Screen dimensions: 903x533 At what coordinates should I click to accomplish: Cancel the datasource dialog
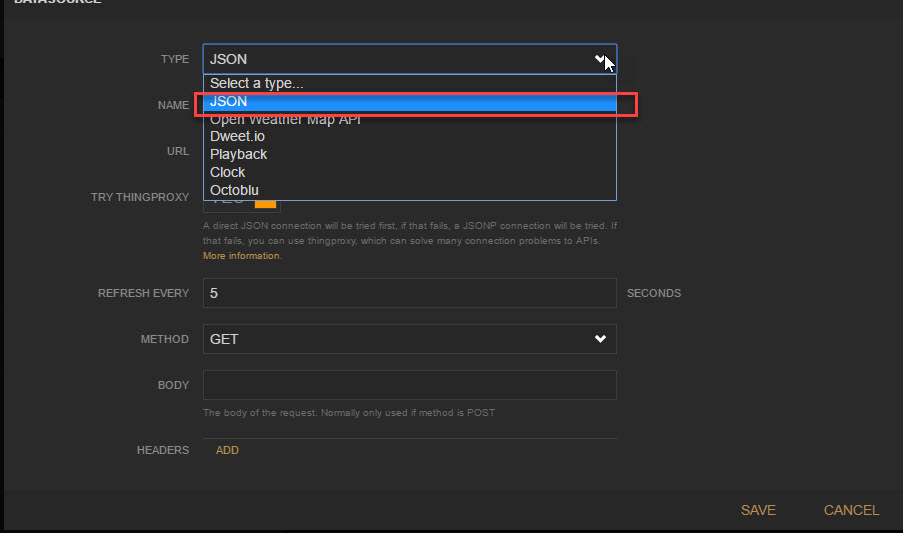point(851,510)
